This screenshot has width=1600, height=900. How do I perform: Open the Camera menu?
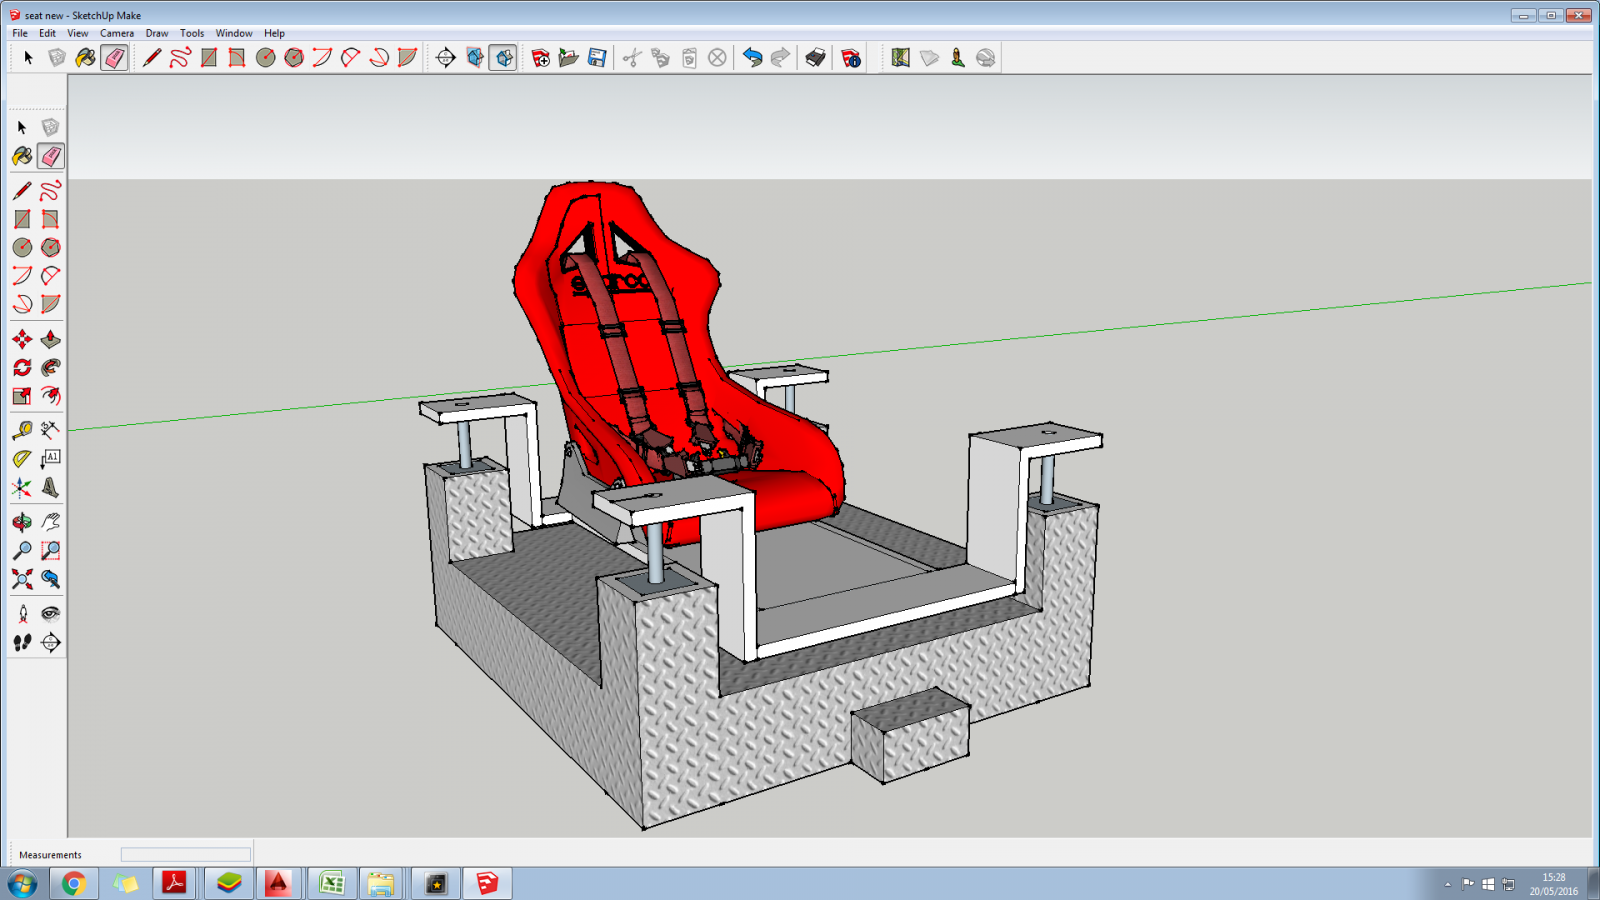116,33
